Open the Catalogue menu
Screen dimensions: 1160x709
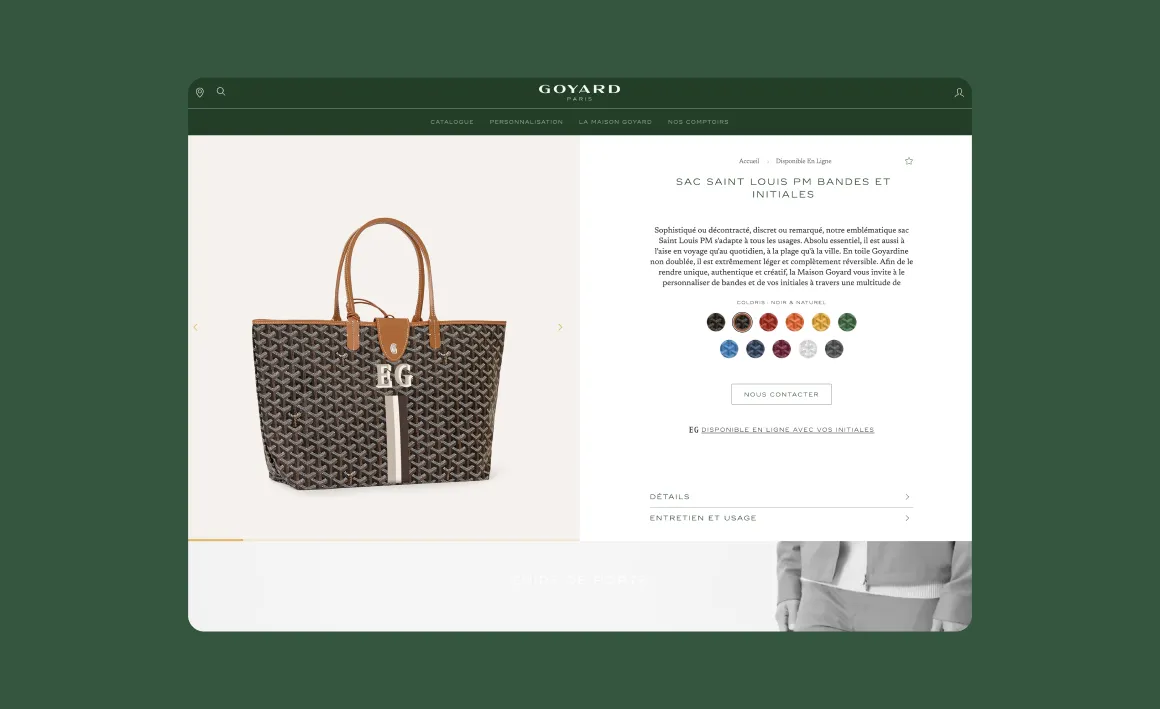(452, 122)
